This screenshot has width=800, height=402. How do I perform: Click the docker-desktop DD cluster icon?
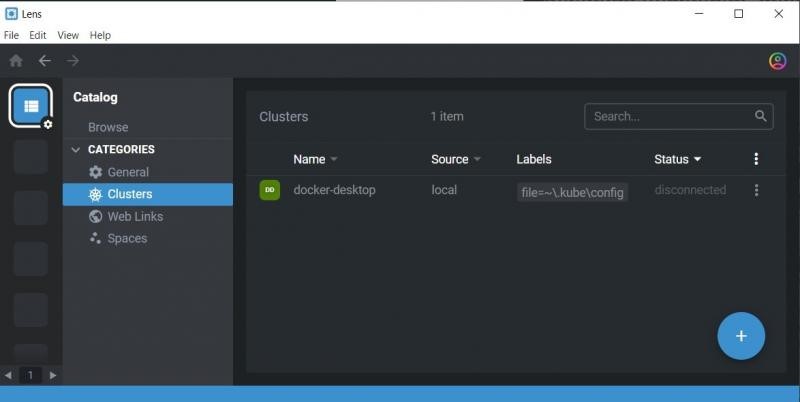[269, 190]
